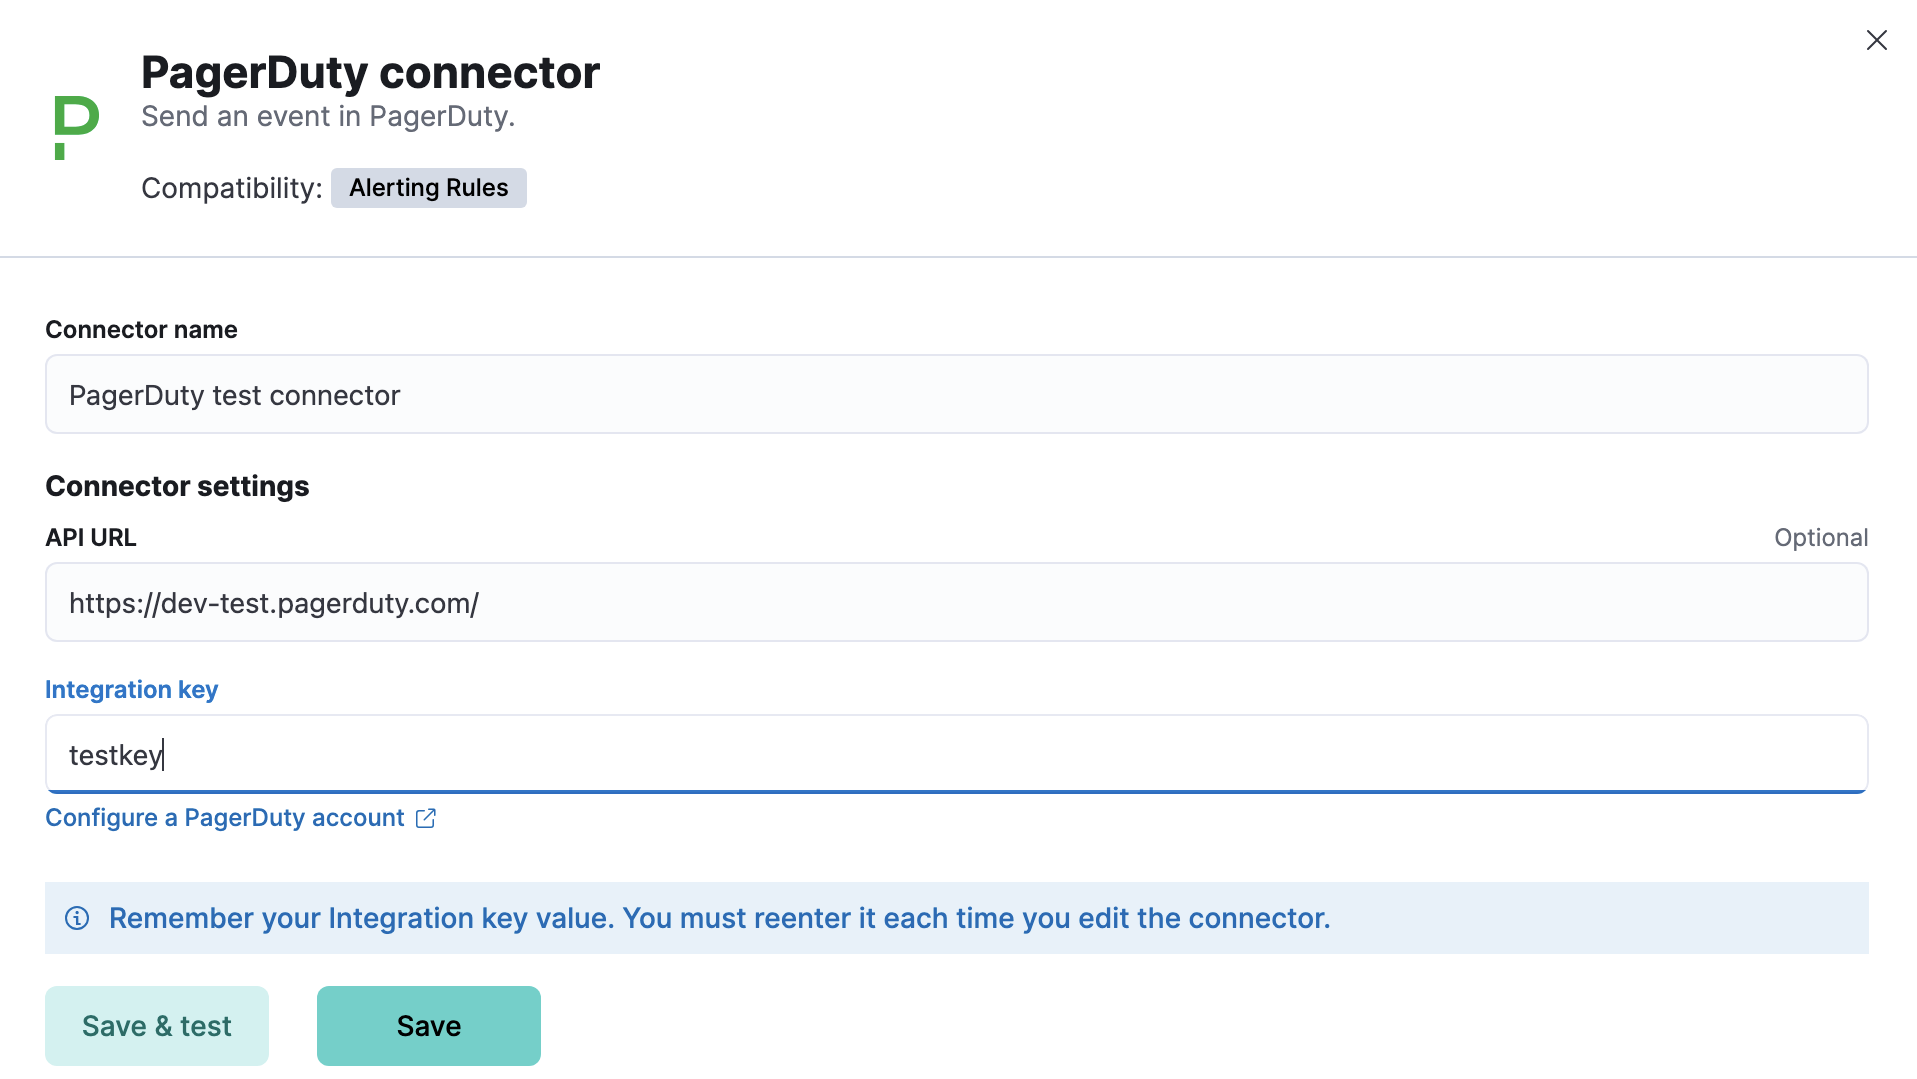1917x1079 pixels.
Task: Select the URL text https://dev-test.pagerduty.com/
Action: point(273,602)
